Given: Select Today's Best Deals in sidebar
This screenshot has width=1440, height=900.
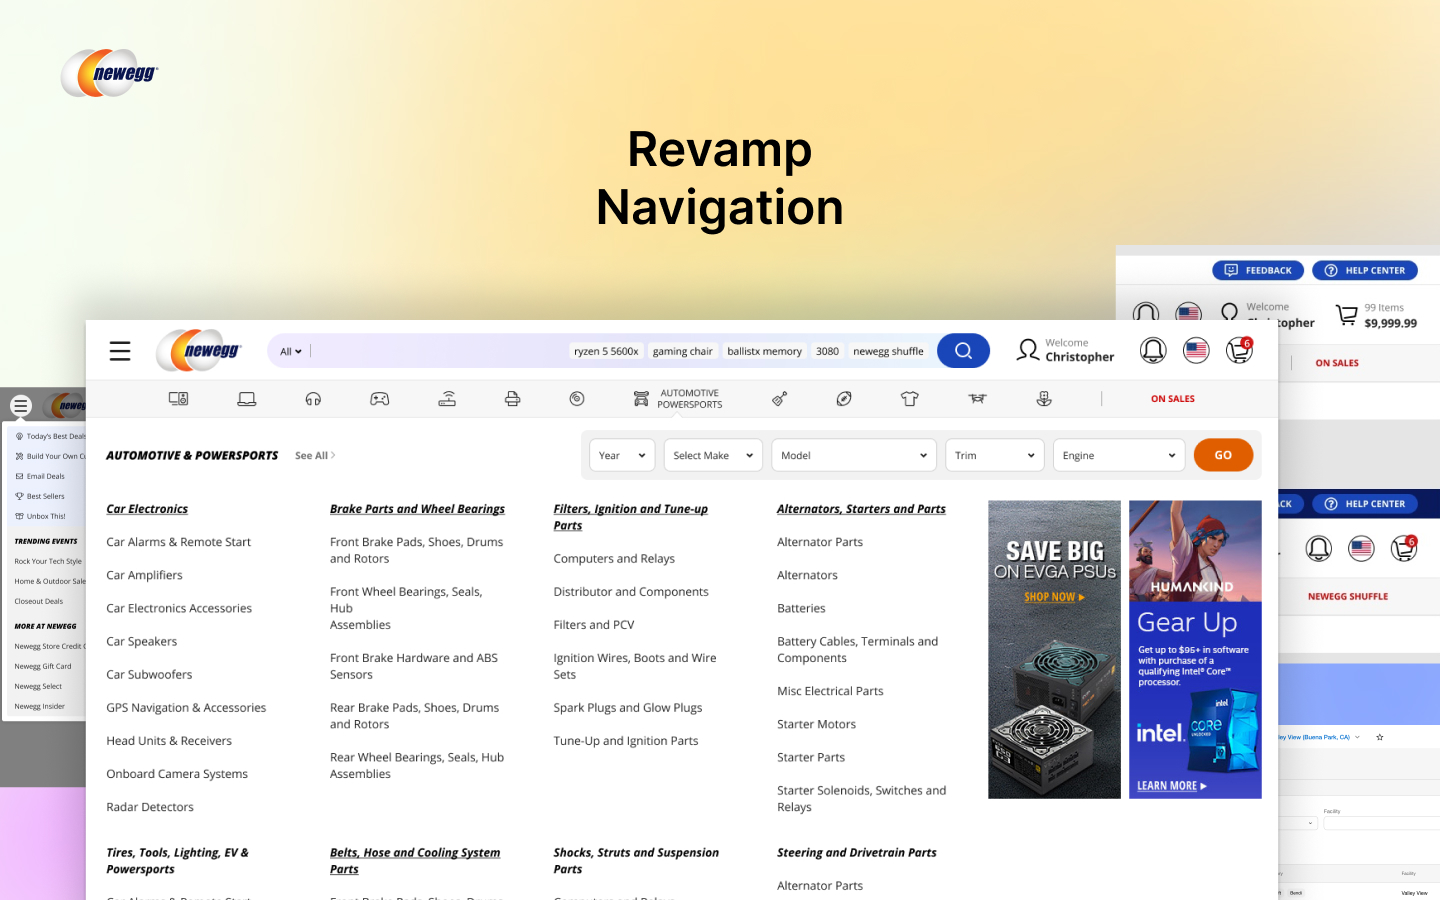Looking at the screenshot, I should click(x=50, y=436).
